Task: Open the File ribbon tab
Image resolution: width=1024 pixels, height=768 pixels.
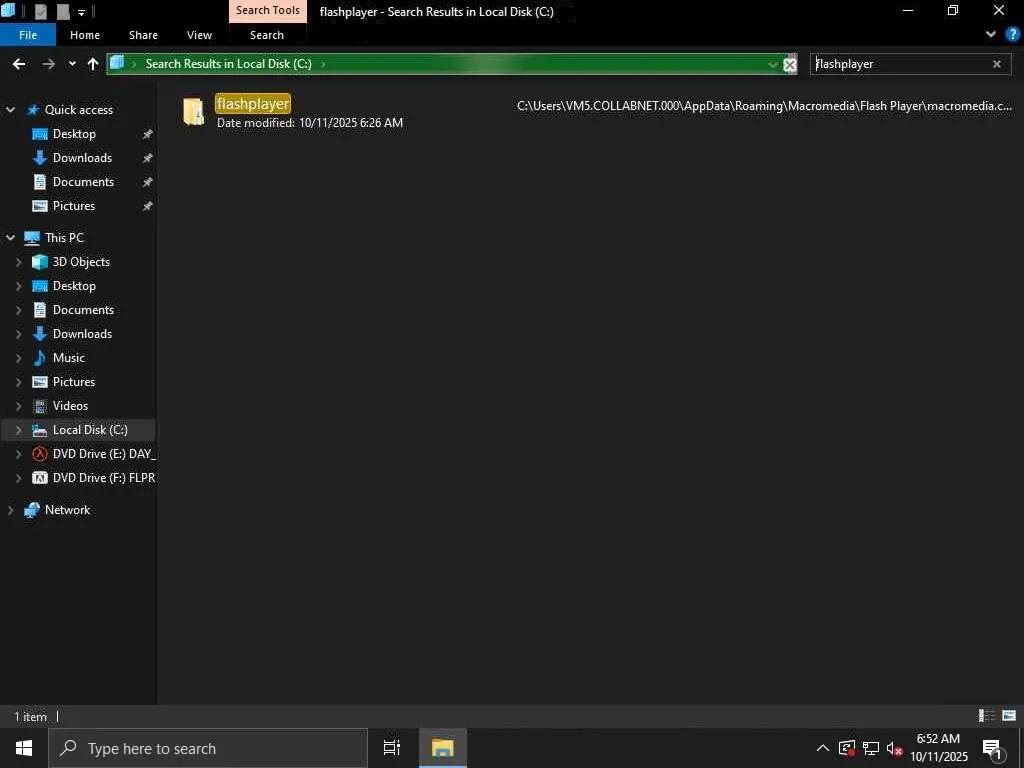Action: tap(28, 35)
